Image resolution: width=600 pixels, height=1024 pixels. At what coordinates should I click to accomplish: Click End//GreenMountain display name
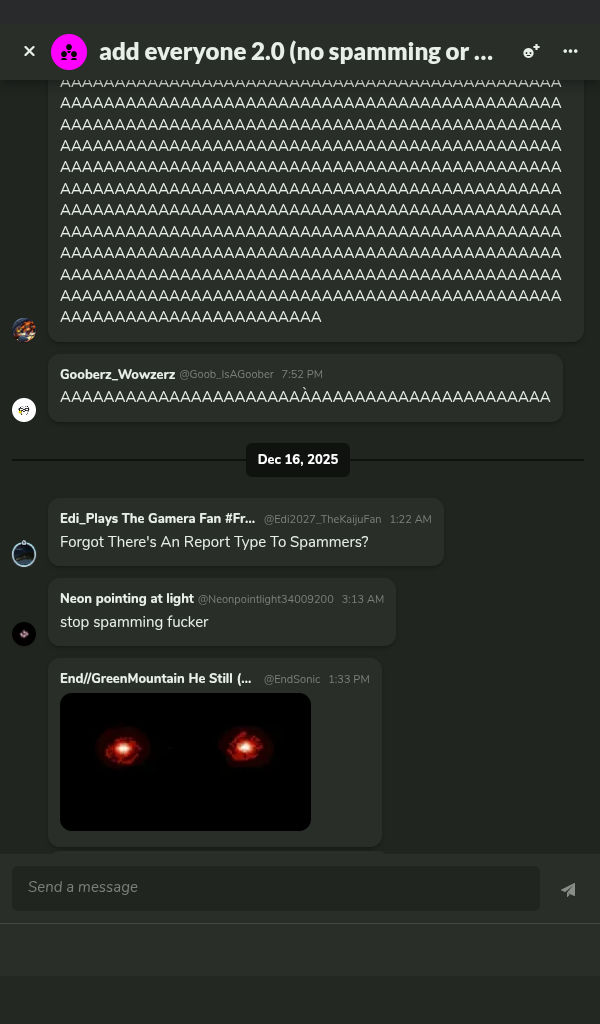pyautogui.click(x=155, y=679)
